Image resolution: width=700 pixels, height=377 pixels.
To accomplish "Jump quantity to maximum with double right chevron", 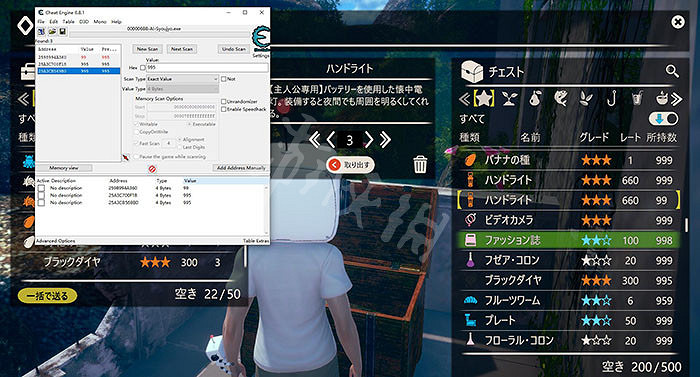I will point(385,140).
